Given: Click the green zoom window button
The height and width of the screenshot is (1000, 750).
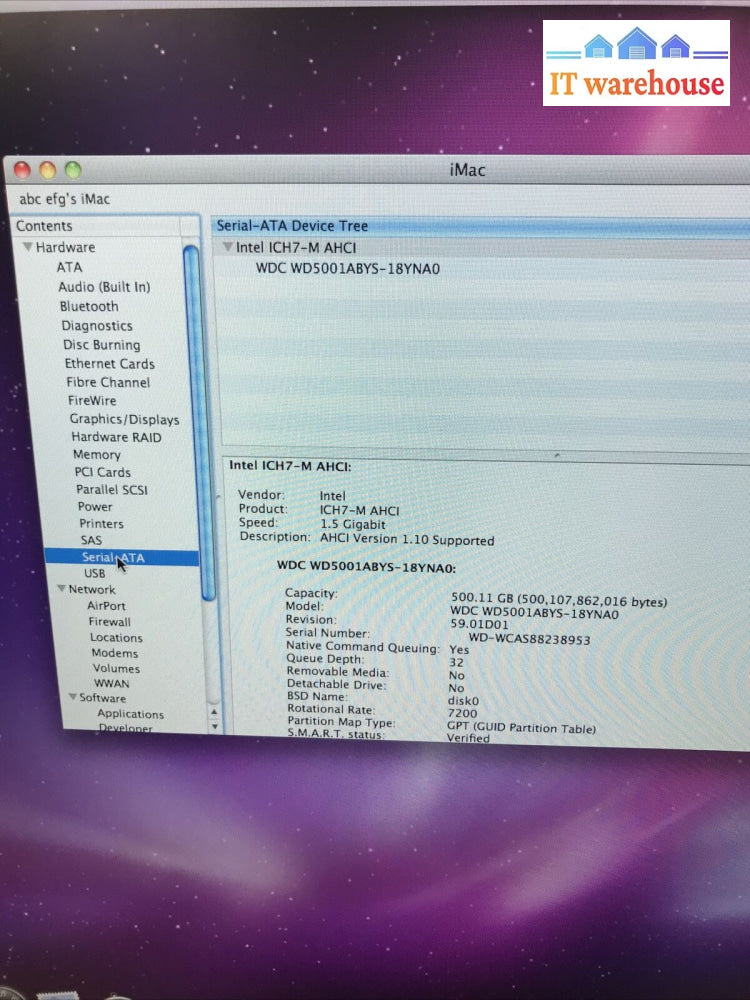Looking at the screenshot, I should [x=73, y=170].
